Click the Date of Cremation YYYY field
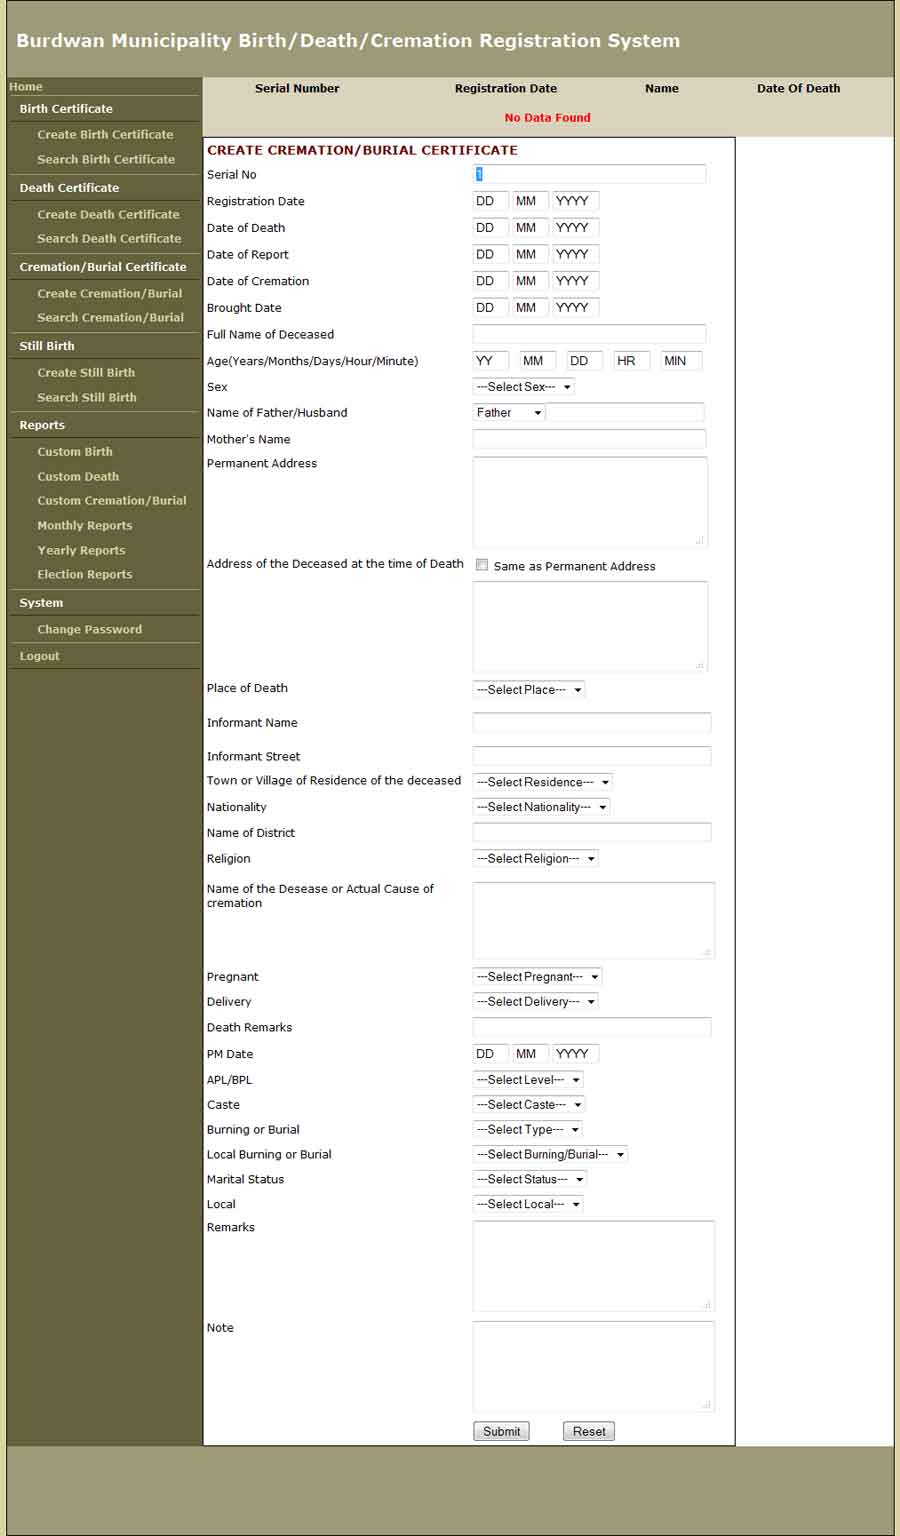The width and height of the screenshot is (900, 1536). coord(576,281)
